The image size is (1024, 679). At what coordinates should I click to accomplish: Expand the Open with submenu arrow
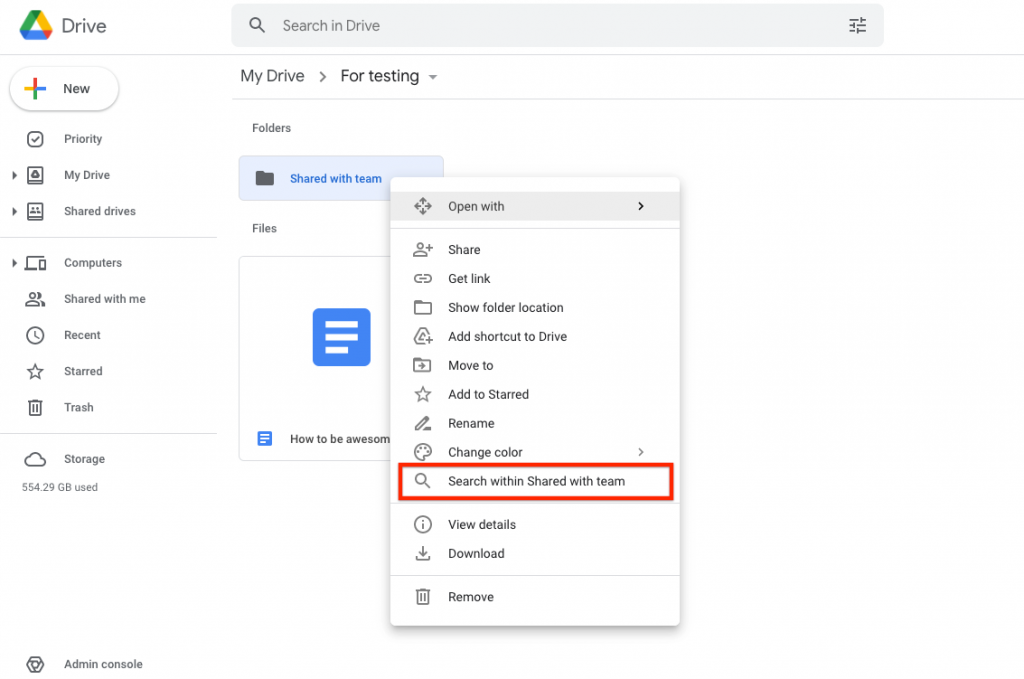pyautogui.click(x=641, y=206)
